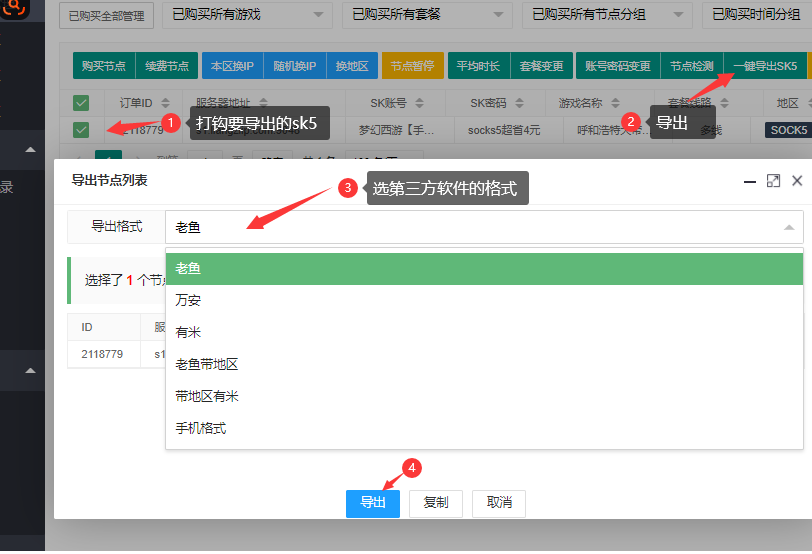Viewport: 812px width, 554px height.
Task: Select 万安 option in format list
Action: click(484, 300)
